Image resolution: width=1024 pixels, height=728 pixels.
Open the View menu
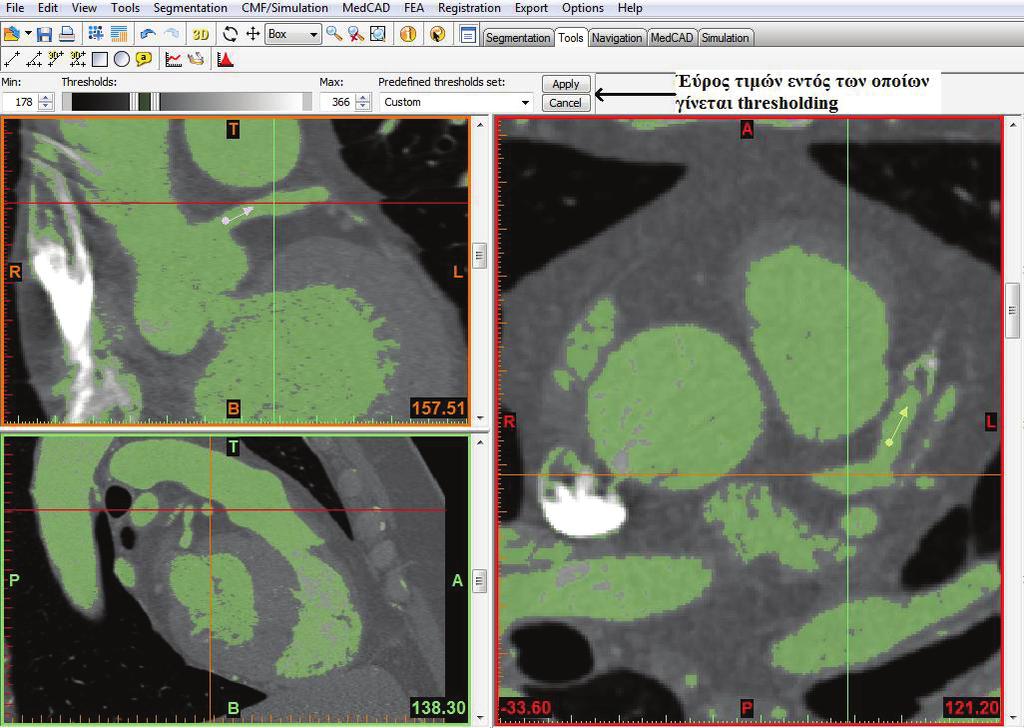84,8
